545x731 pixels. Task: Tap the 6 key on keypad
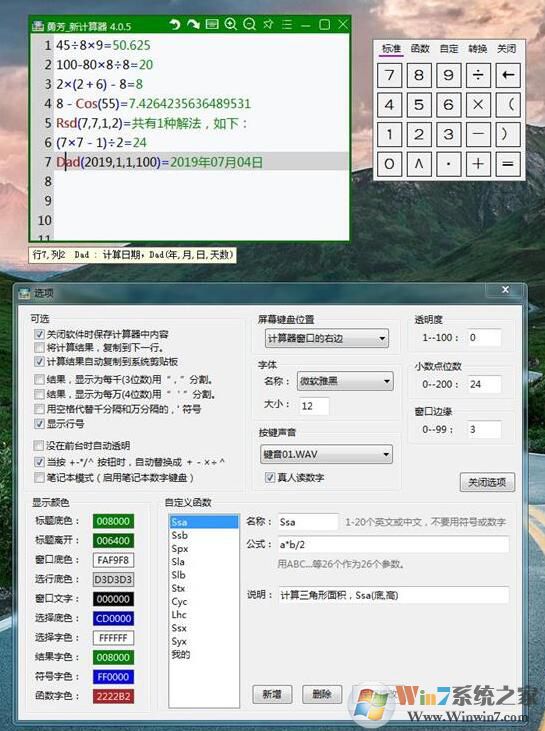[448, 104]
